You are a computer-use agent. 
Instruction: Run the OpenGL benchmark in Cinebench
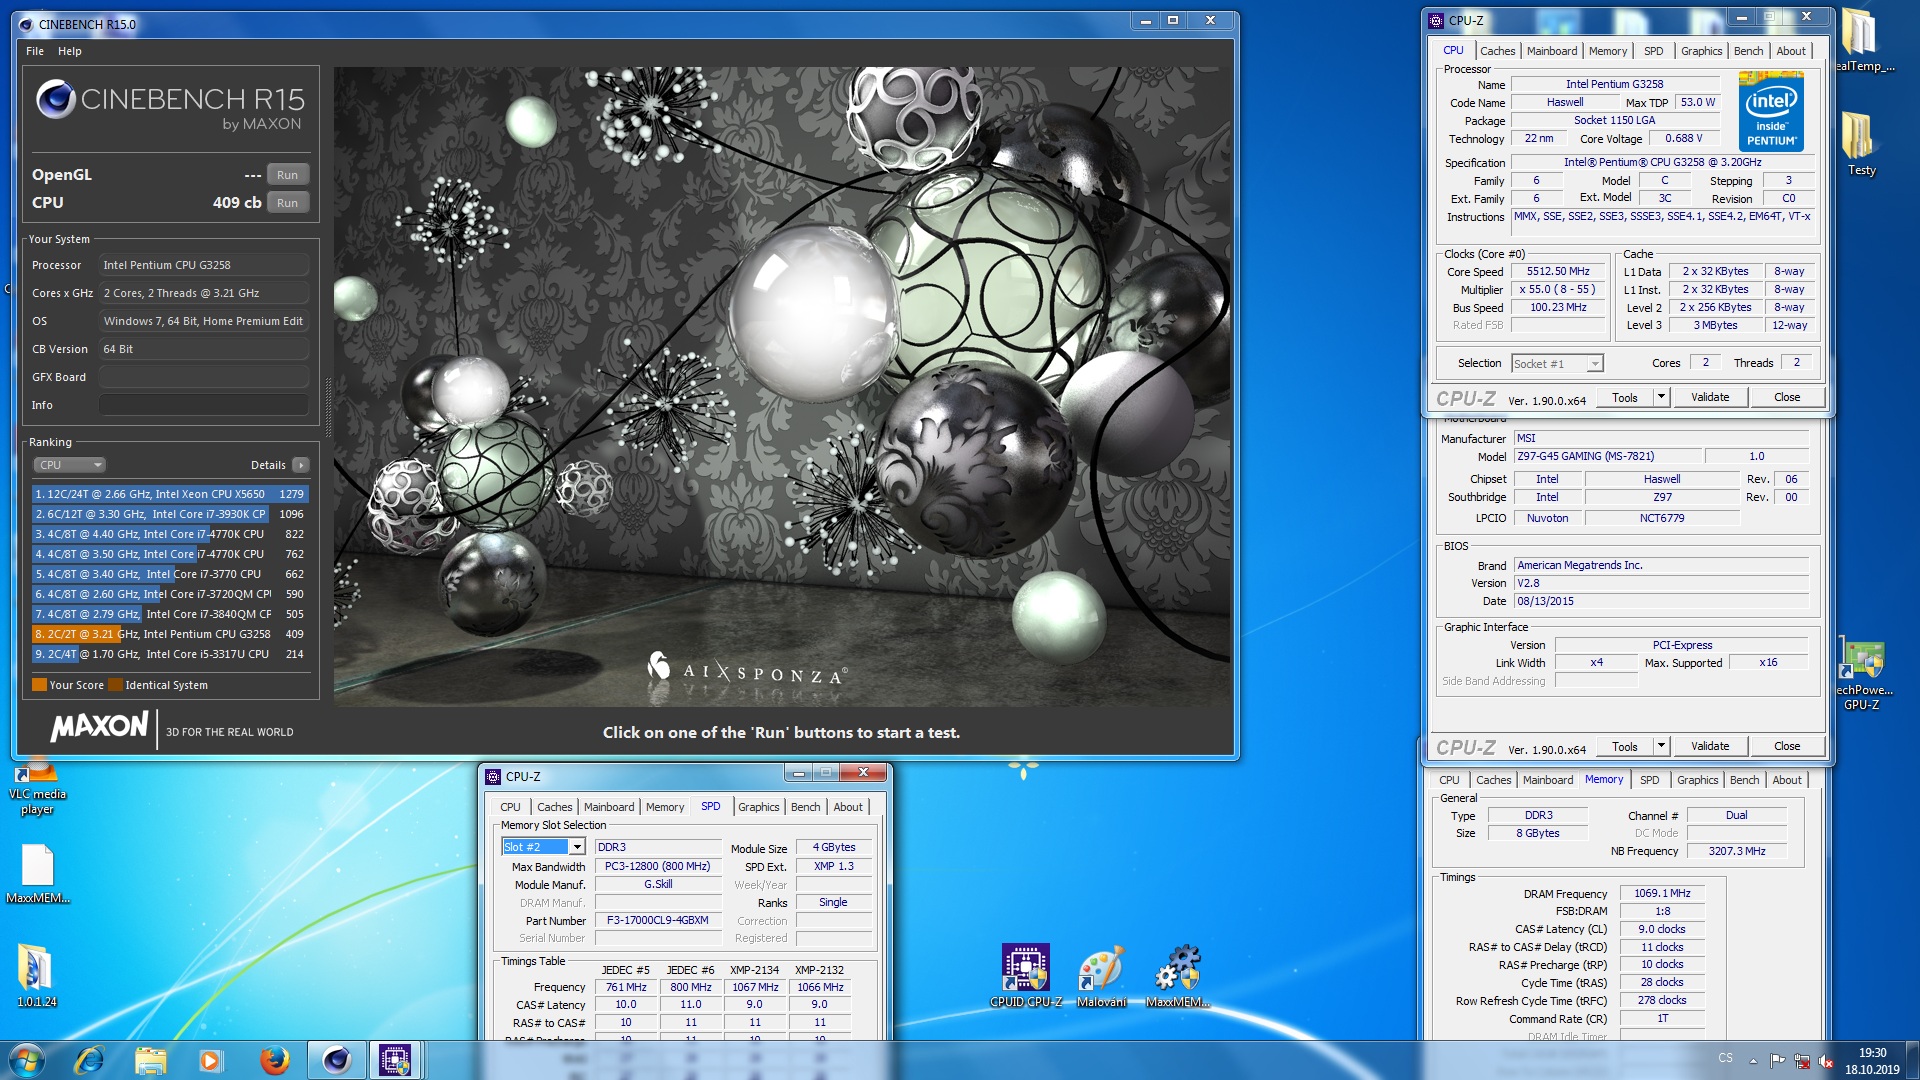pos(287,175)
